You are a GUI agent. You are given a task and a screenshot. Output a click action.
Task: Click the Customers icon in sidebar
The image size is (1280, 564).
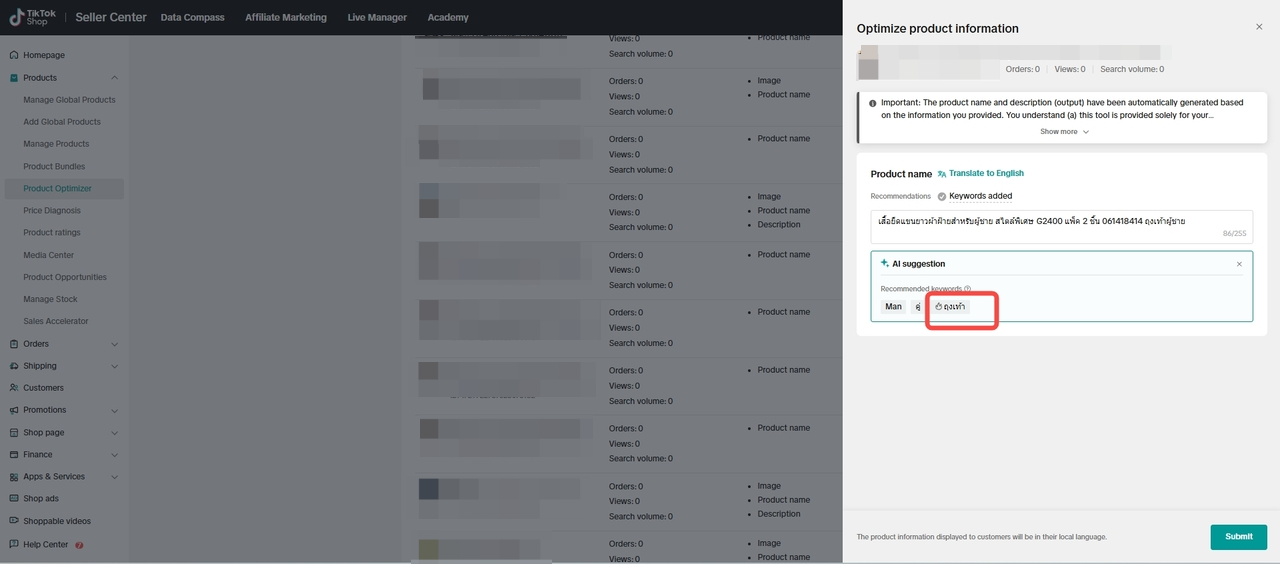[x=14, y=388]
